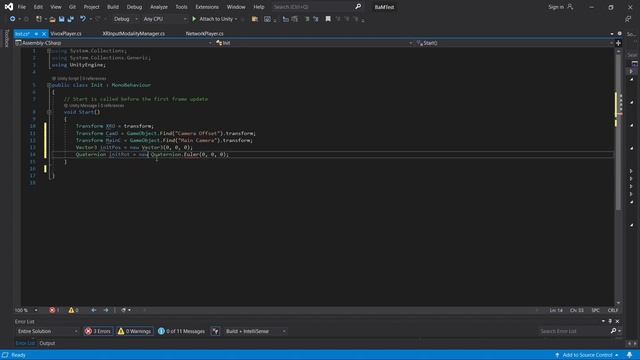The height and width of the screenshot is (360, 640).
Task: Toggle the 0 of 11 Messages filter
Action: pos(181,331)
